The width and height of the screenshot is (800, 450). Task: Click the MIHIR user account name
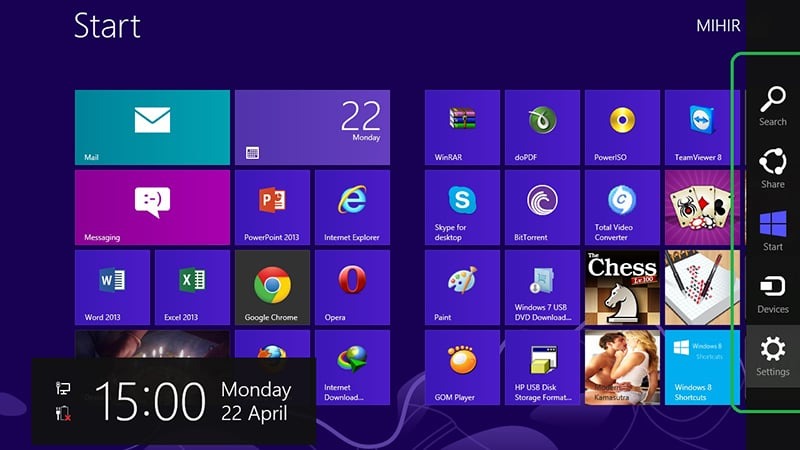click(718, 26)
